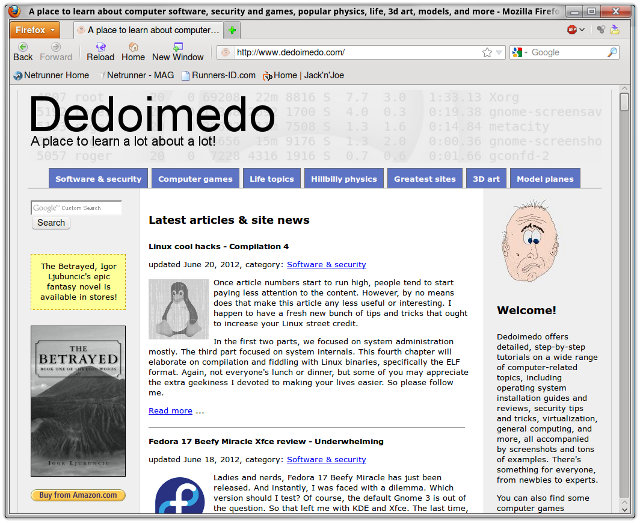Click the scrollbar down arrow

point(624,509)
